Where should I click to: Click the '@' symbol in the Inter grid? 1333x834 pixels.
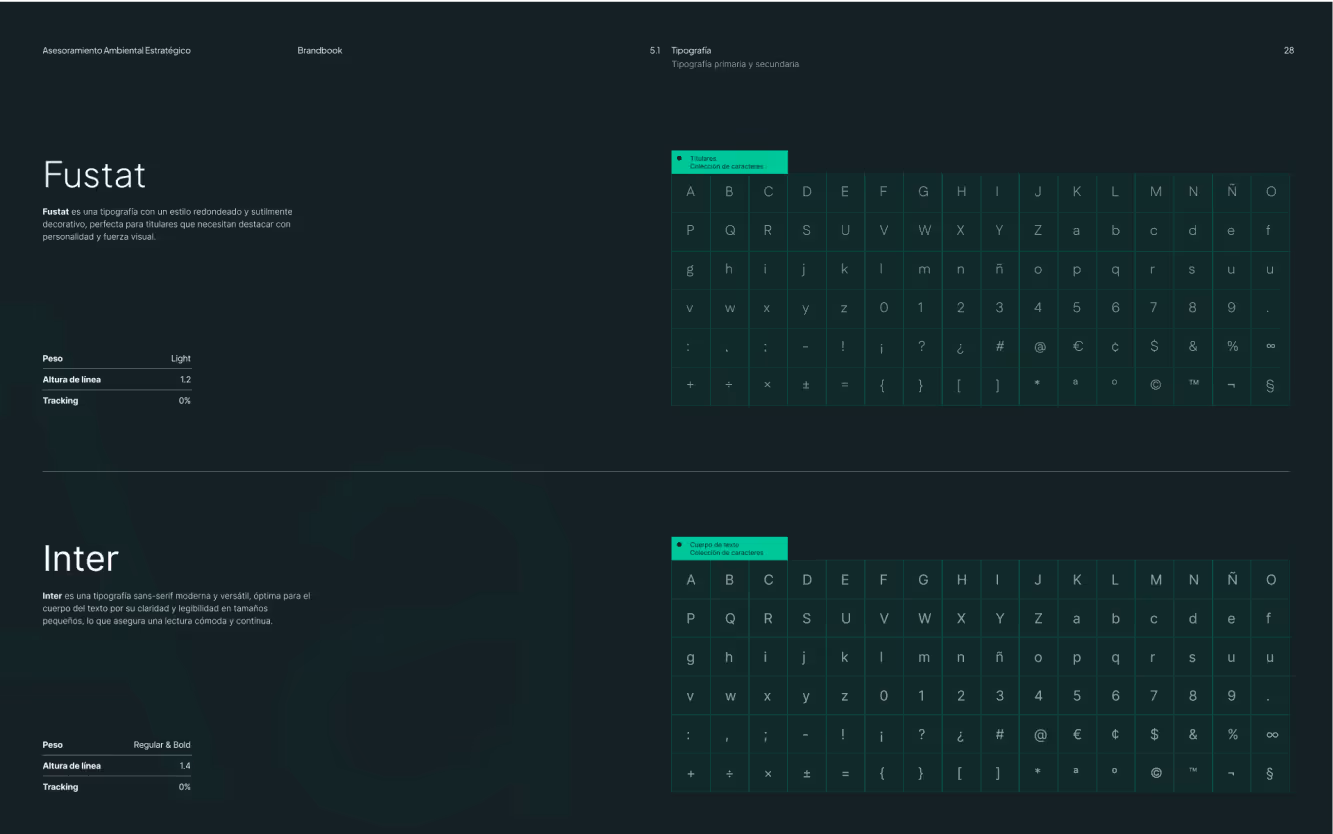1039,734
